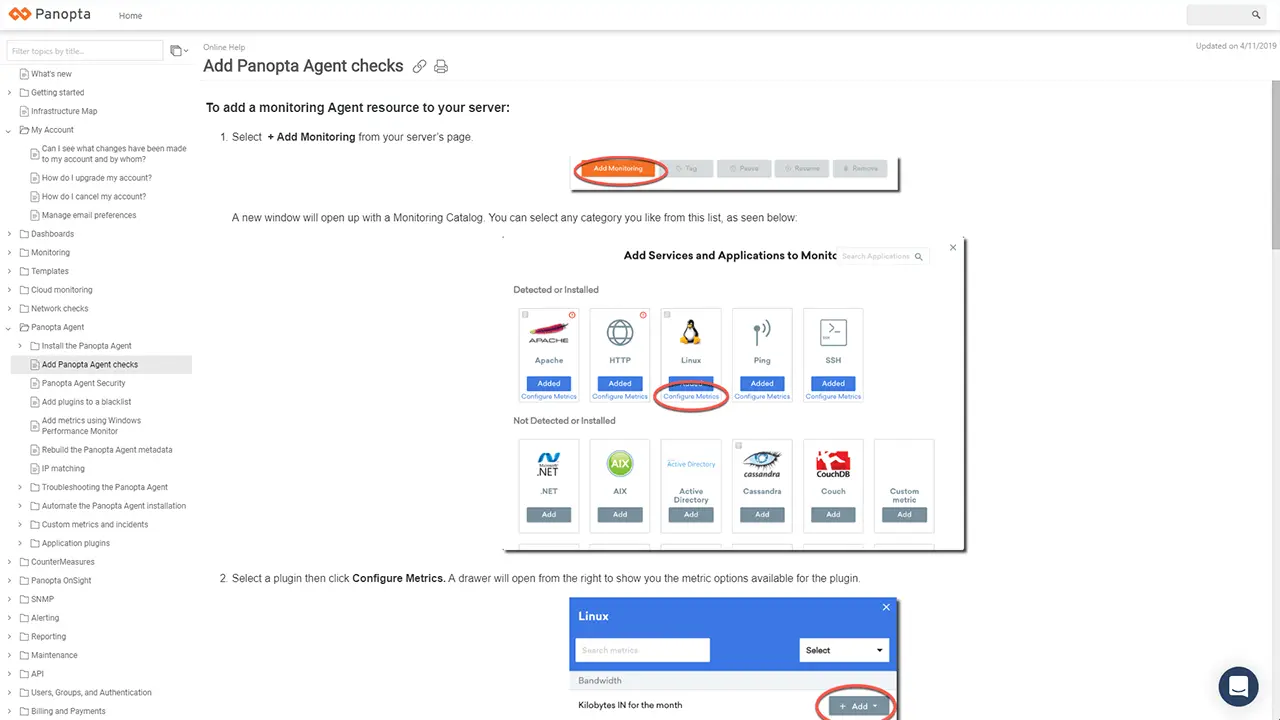Click the Infrastructure Map page icon

[x=24, y=111]
